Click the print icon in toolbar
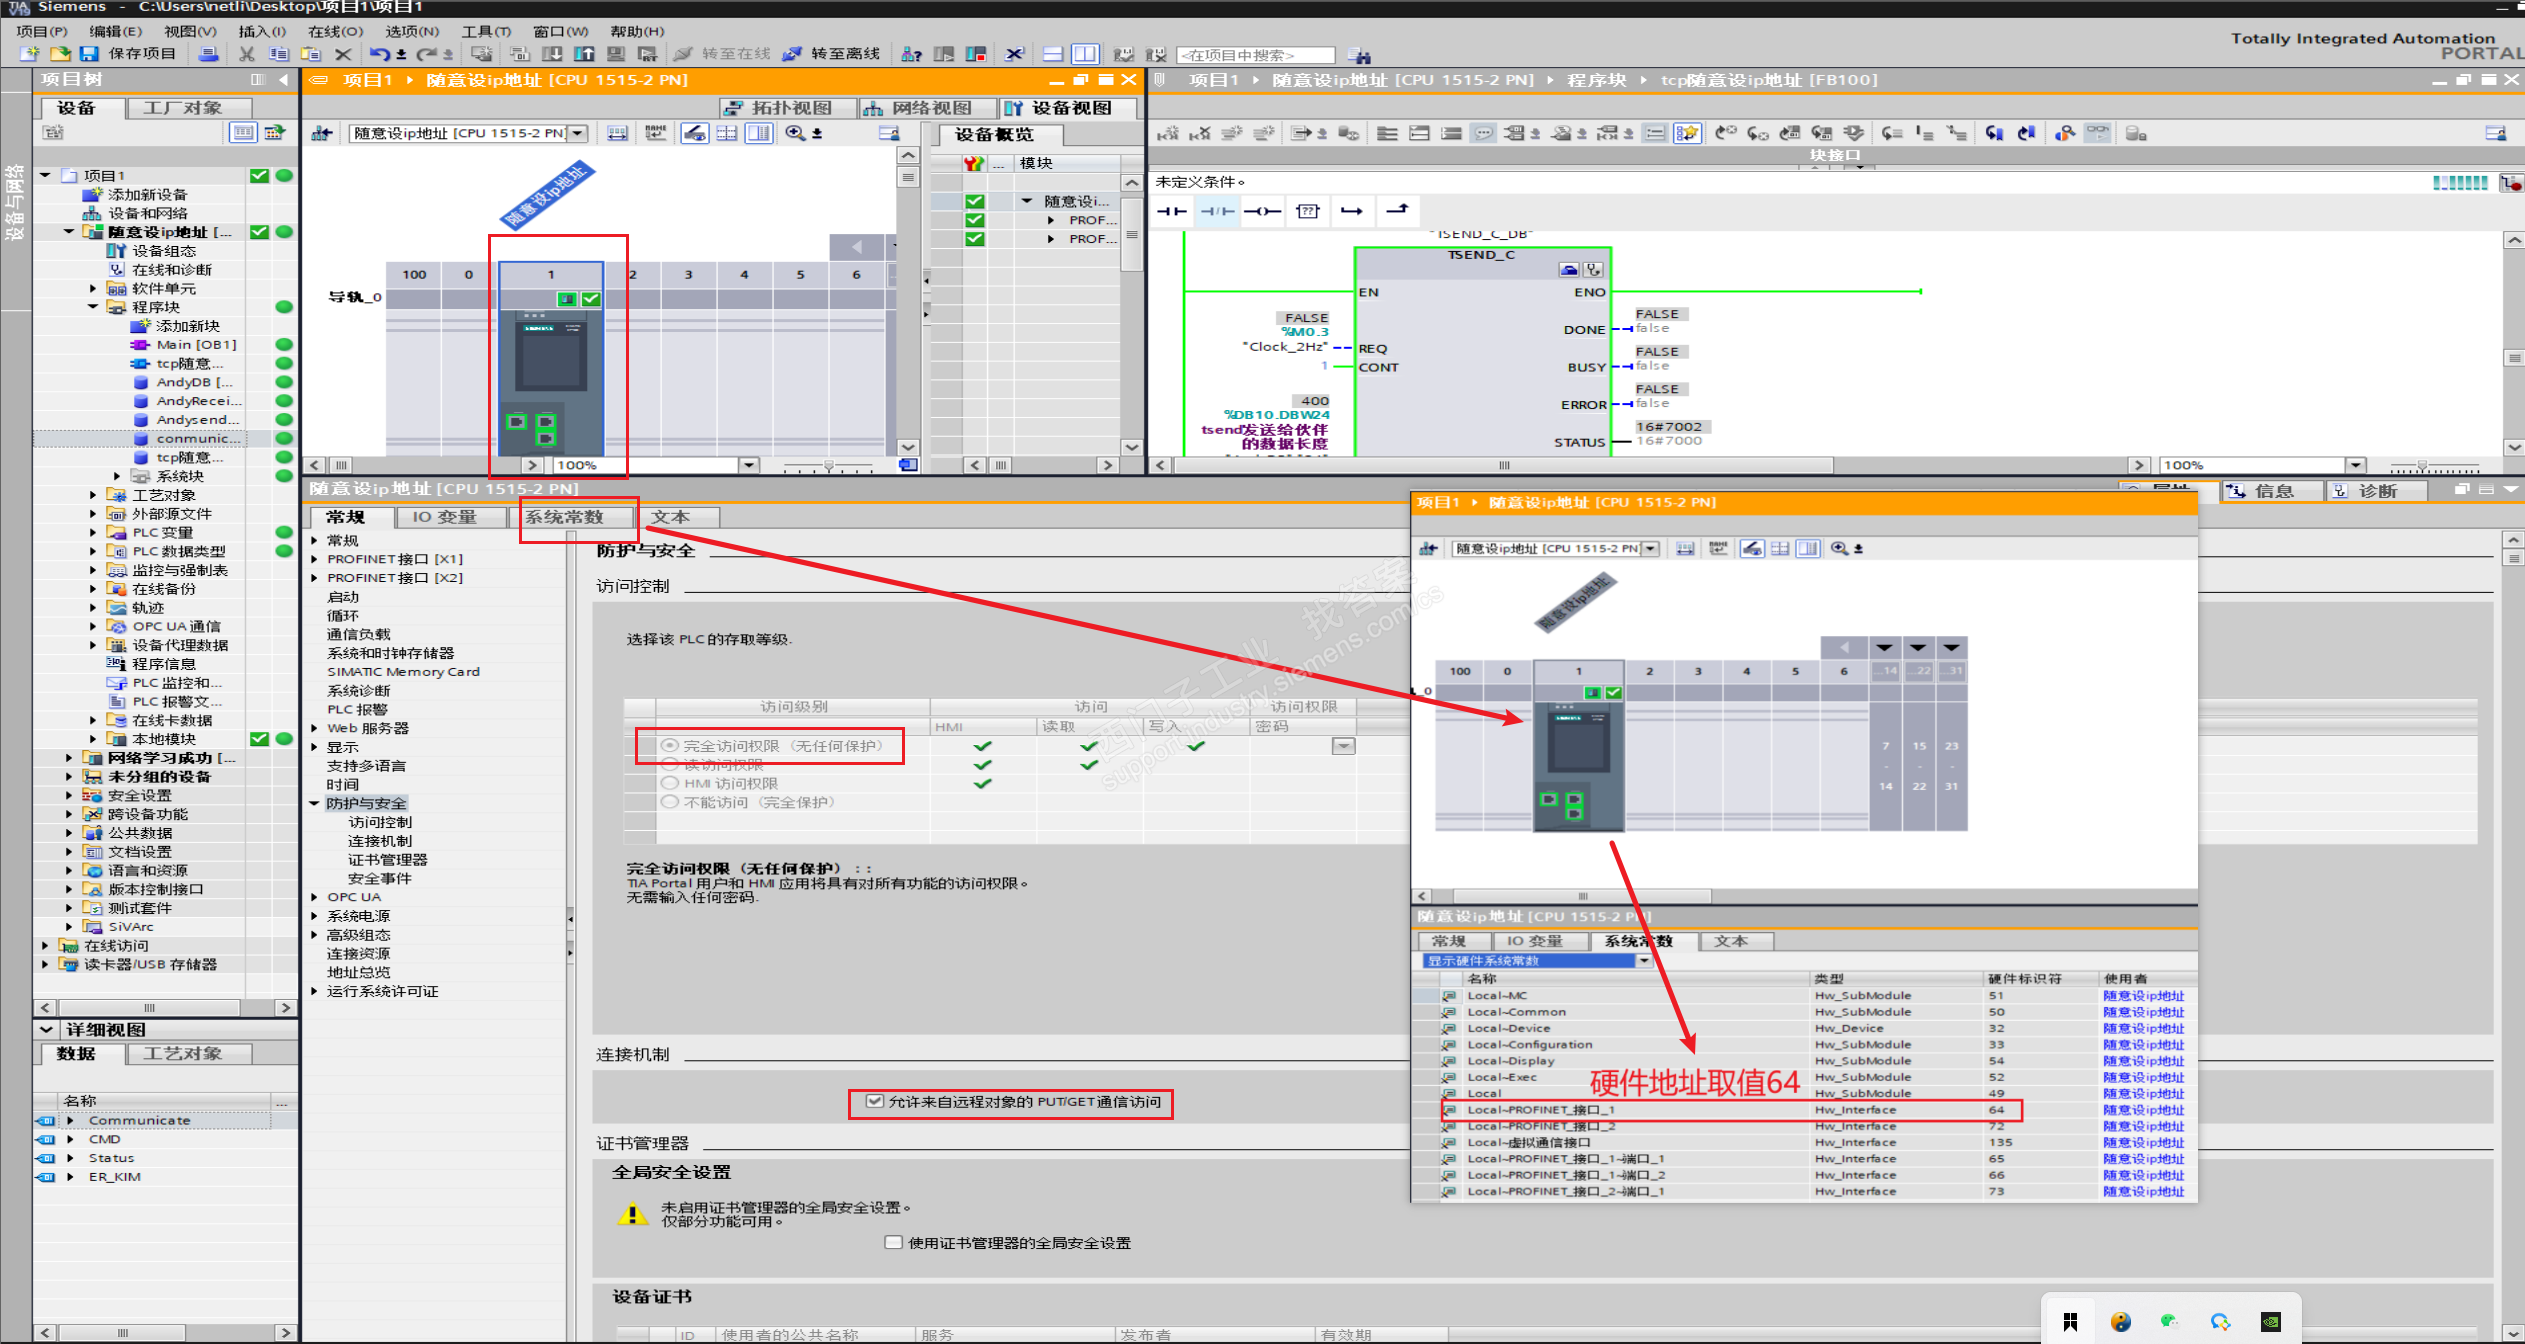The image size is (2525, 1344). (208, 54)
